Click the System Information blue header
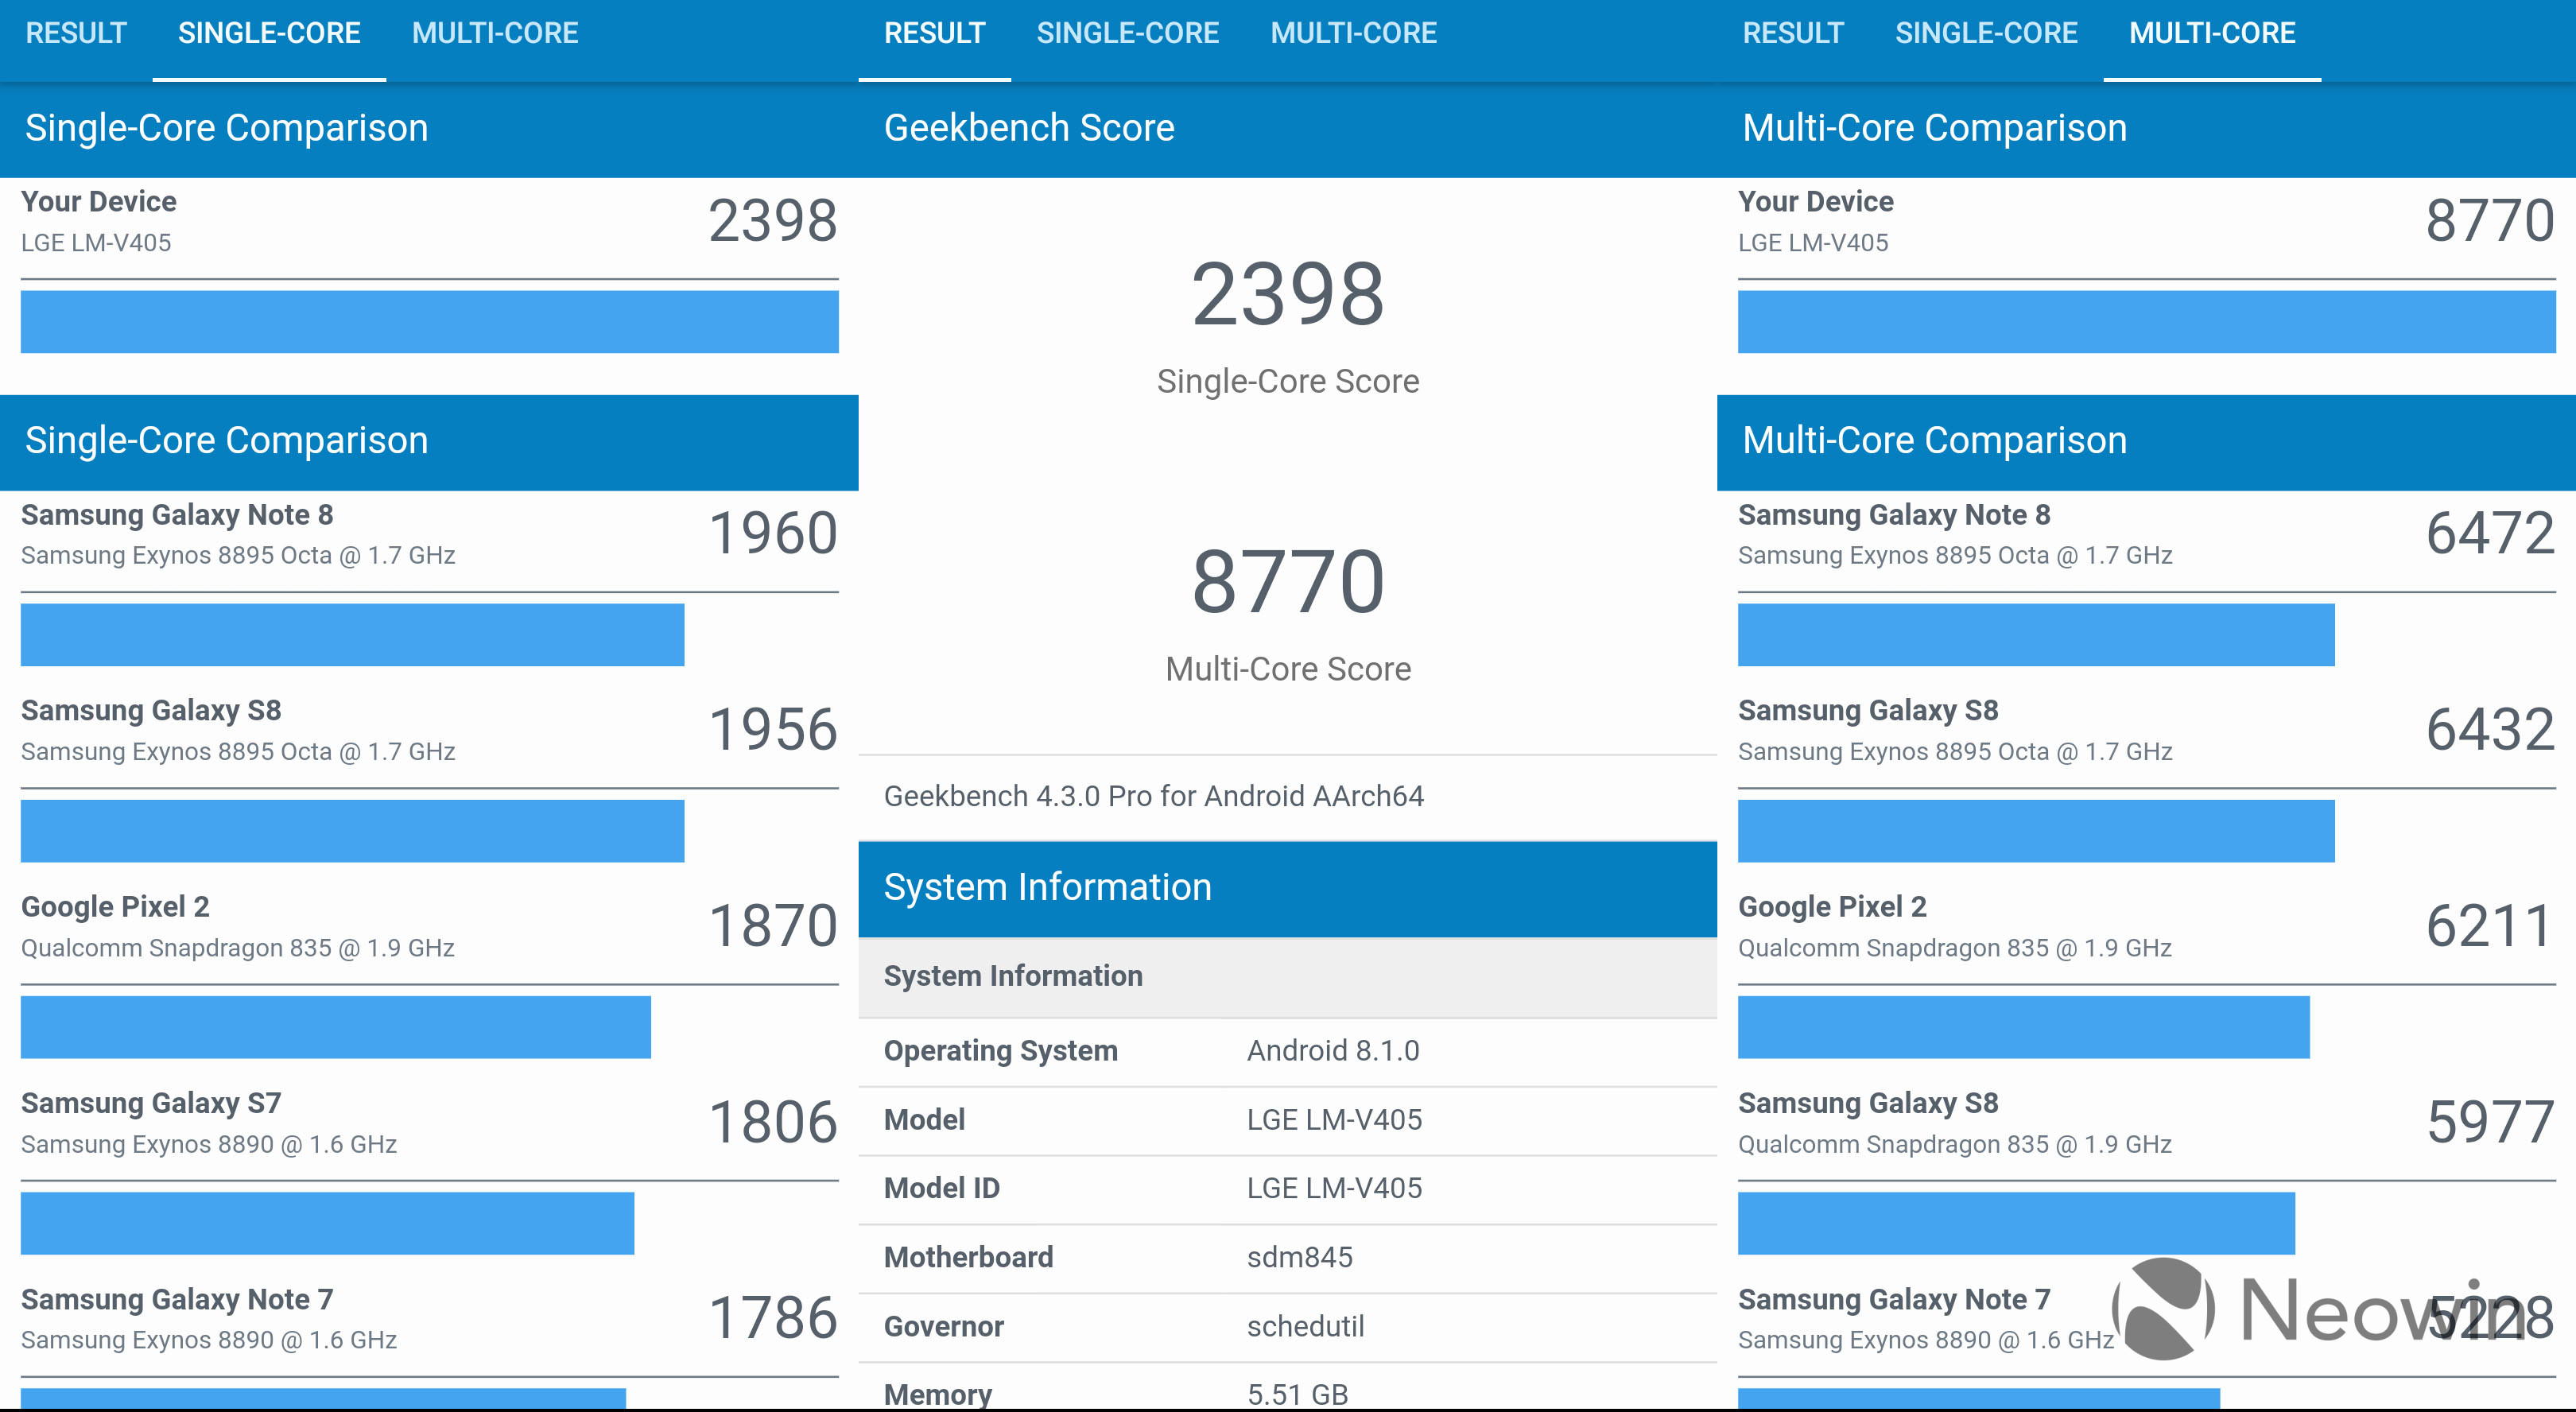This screenshot has width=2576, height=1412. 1288,888
